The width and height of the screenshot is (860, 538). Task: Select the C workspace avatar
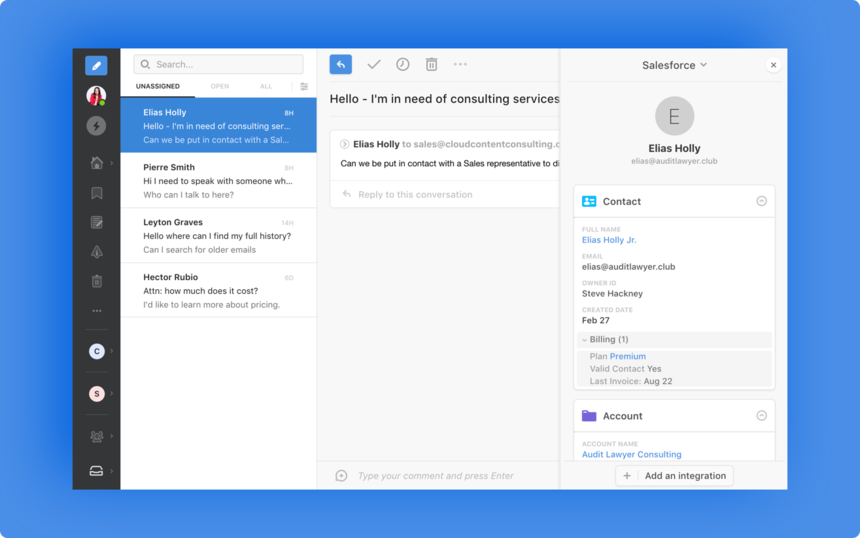click(97, 351)
